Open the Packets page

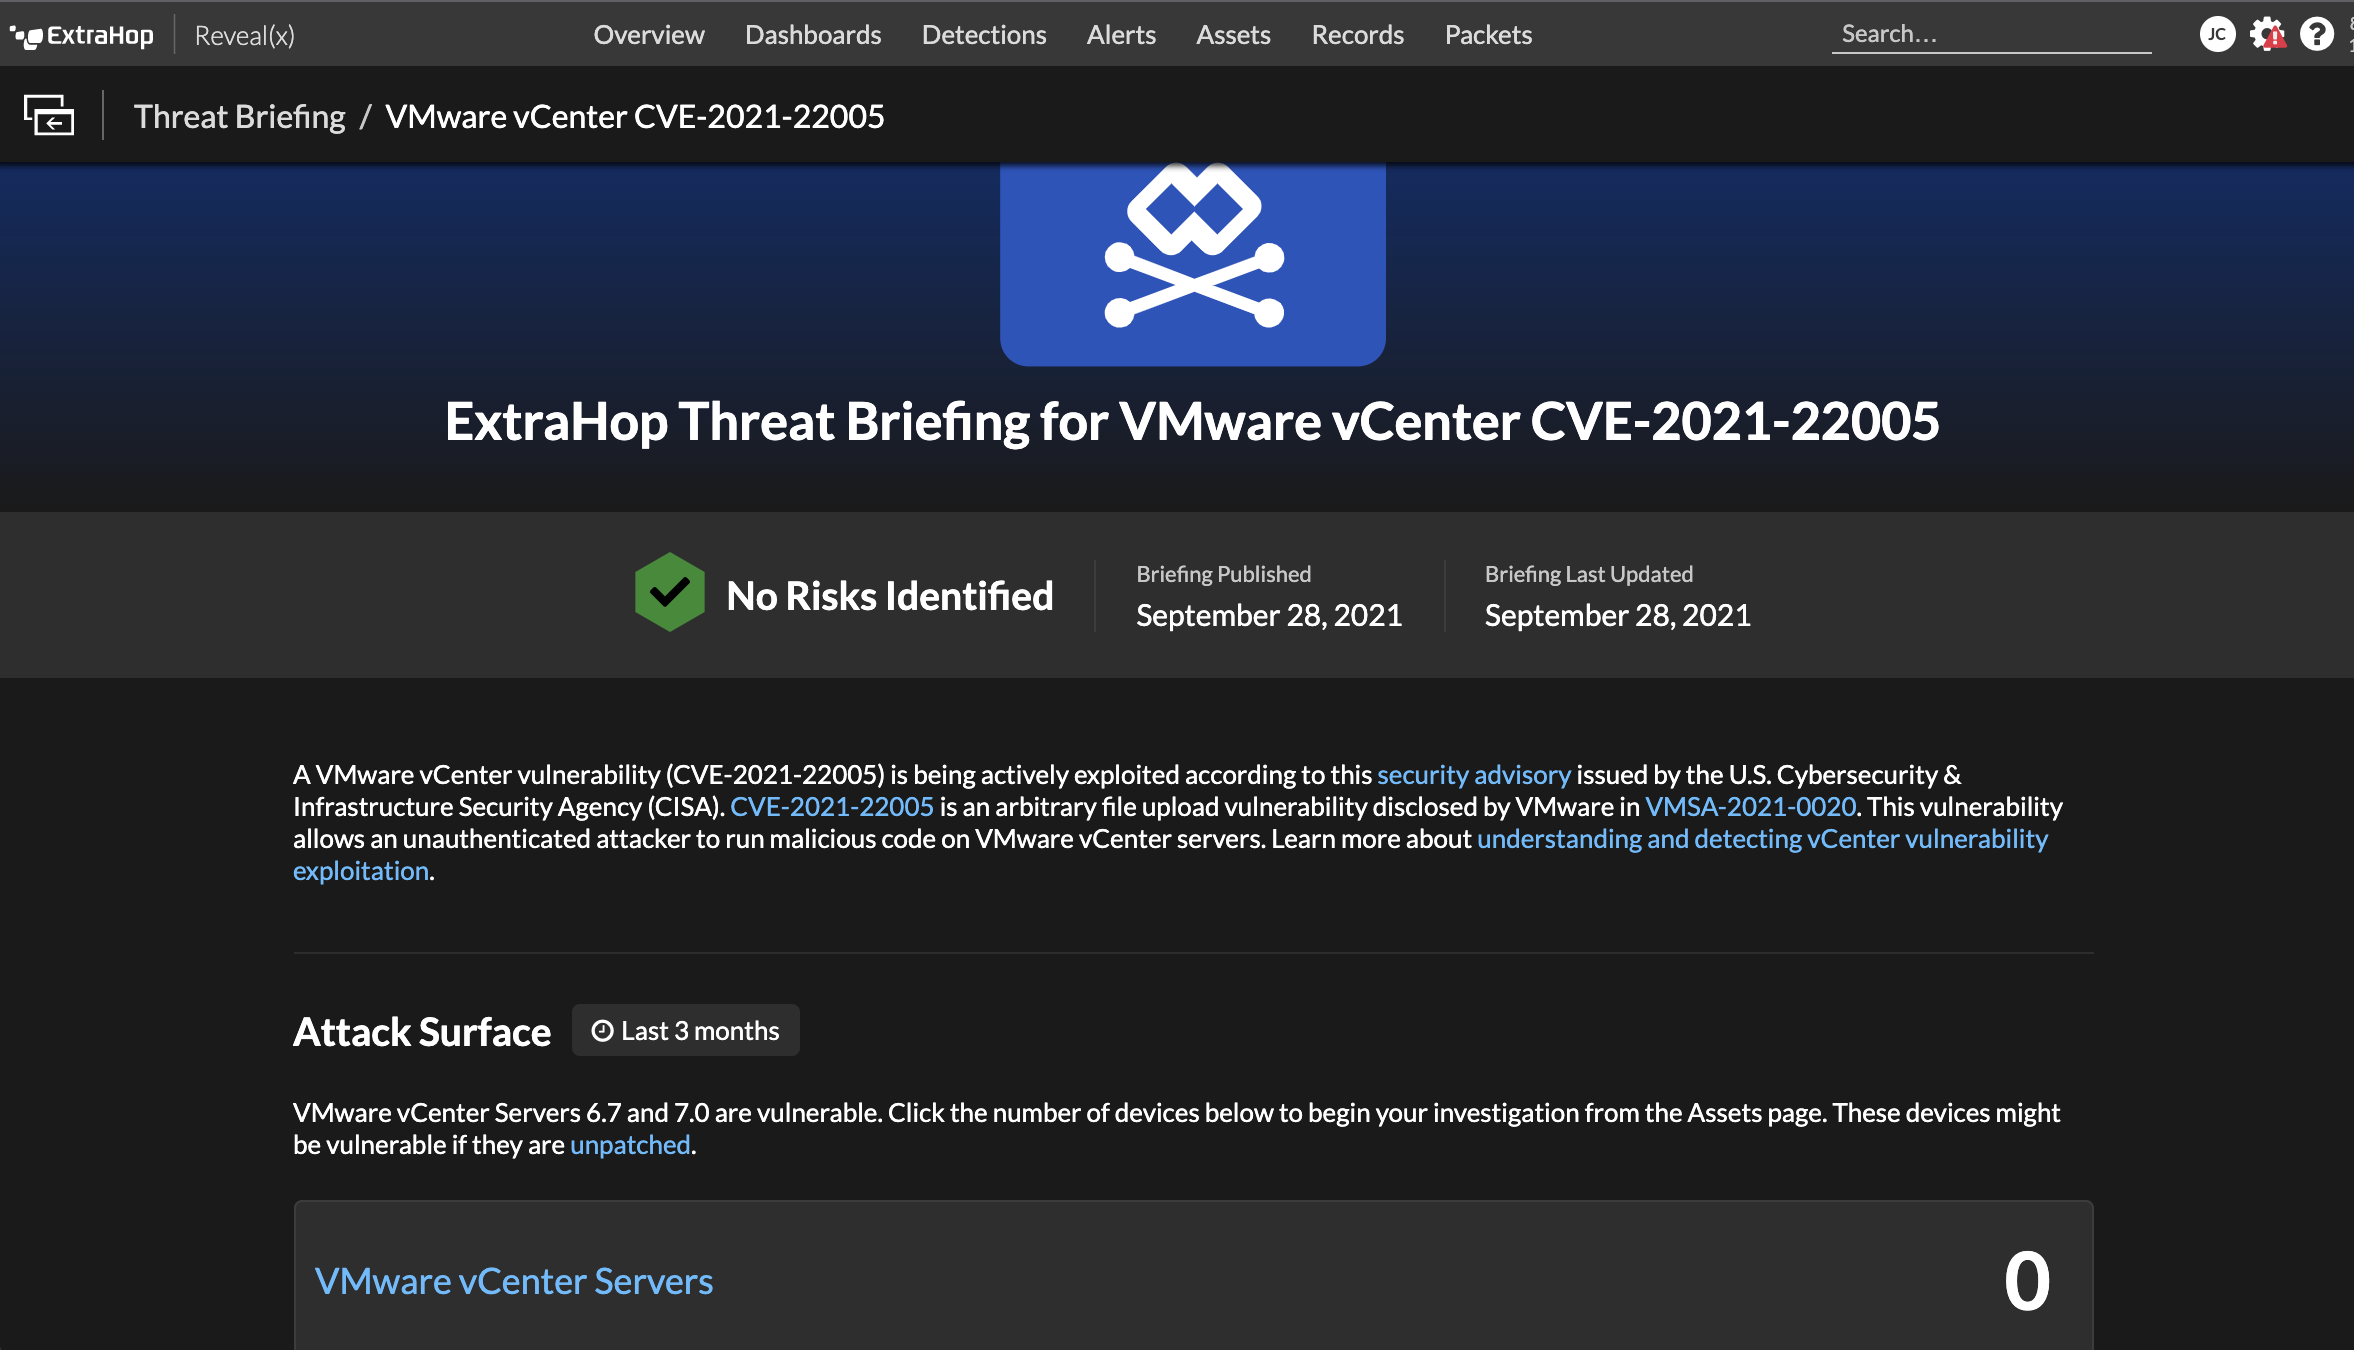(x=1488, y=35)
